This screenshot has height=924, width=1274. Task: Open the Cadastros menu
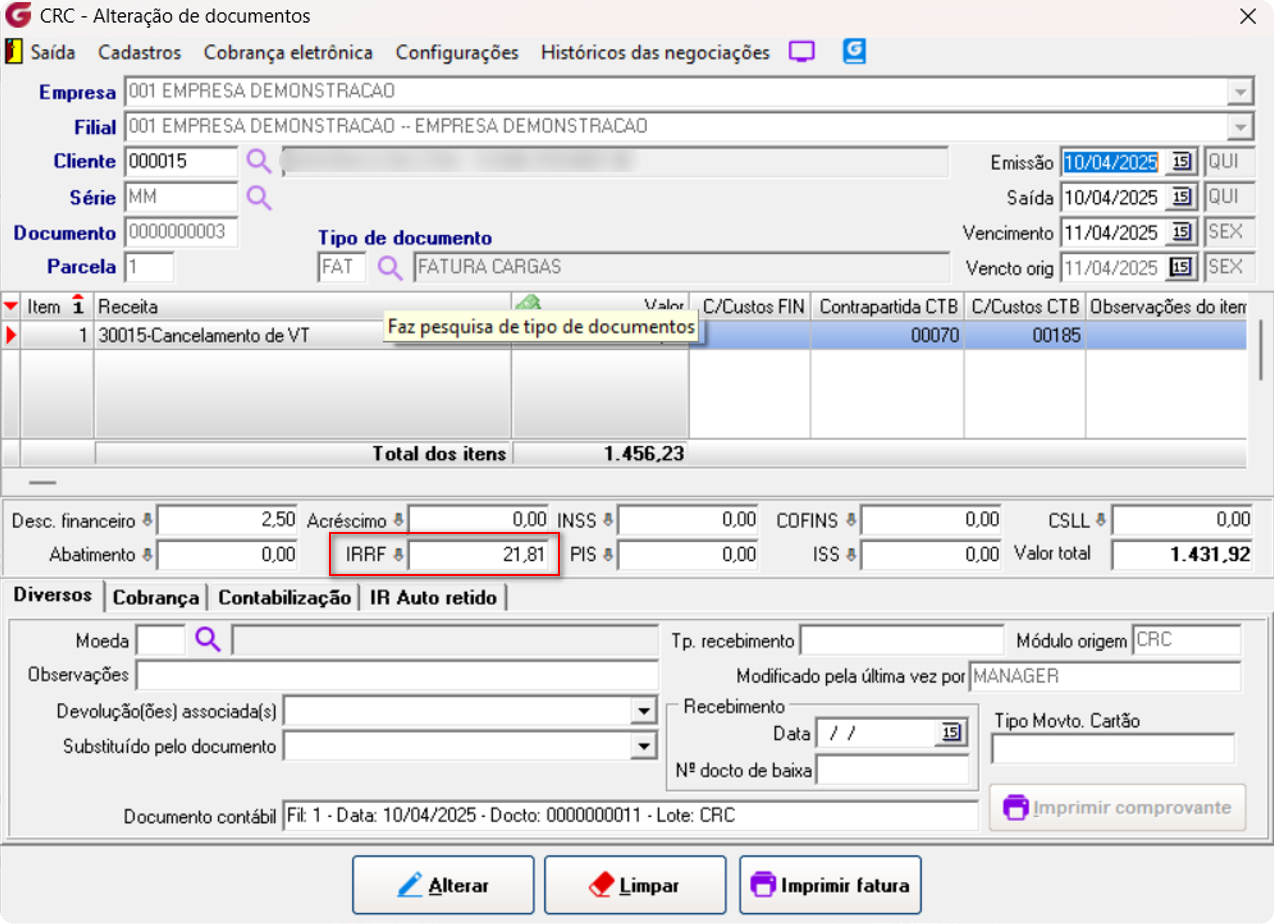point(140,52)
